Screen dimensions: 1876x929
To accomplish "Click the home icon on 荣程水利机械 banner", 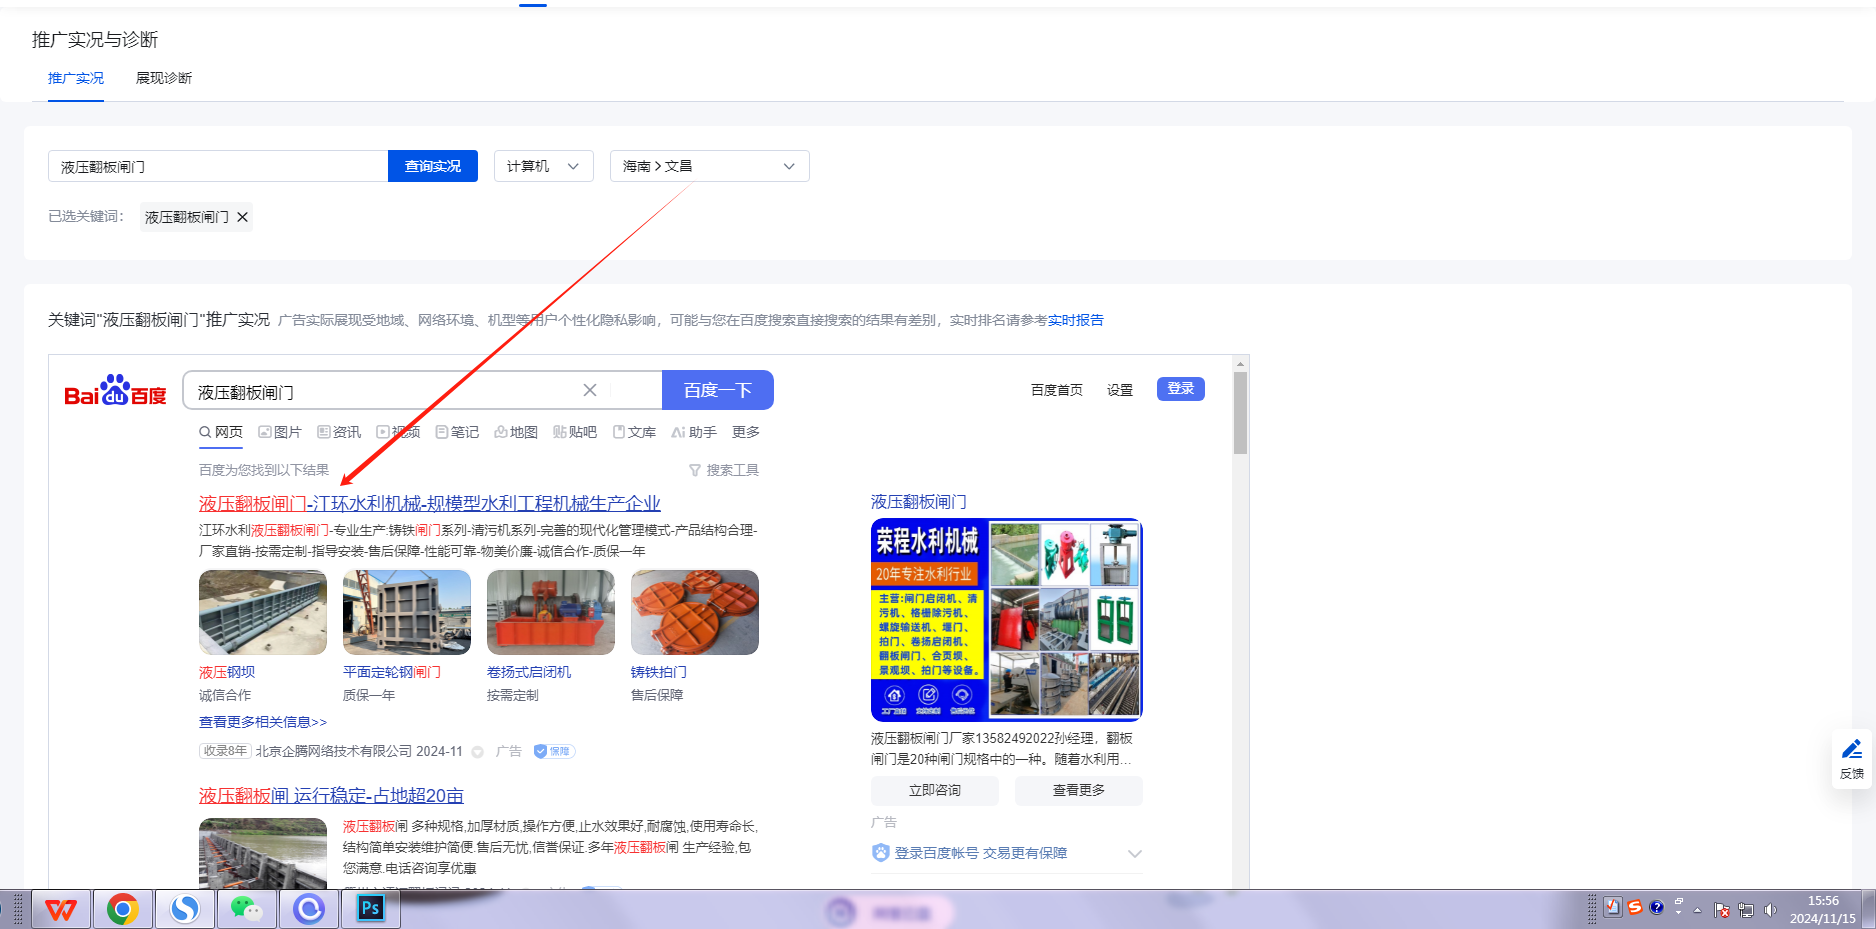I will pos(894,696).
